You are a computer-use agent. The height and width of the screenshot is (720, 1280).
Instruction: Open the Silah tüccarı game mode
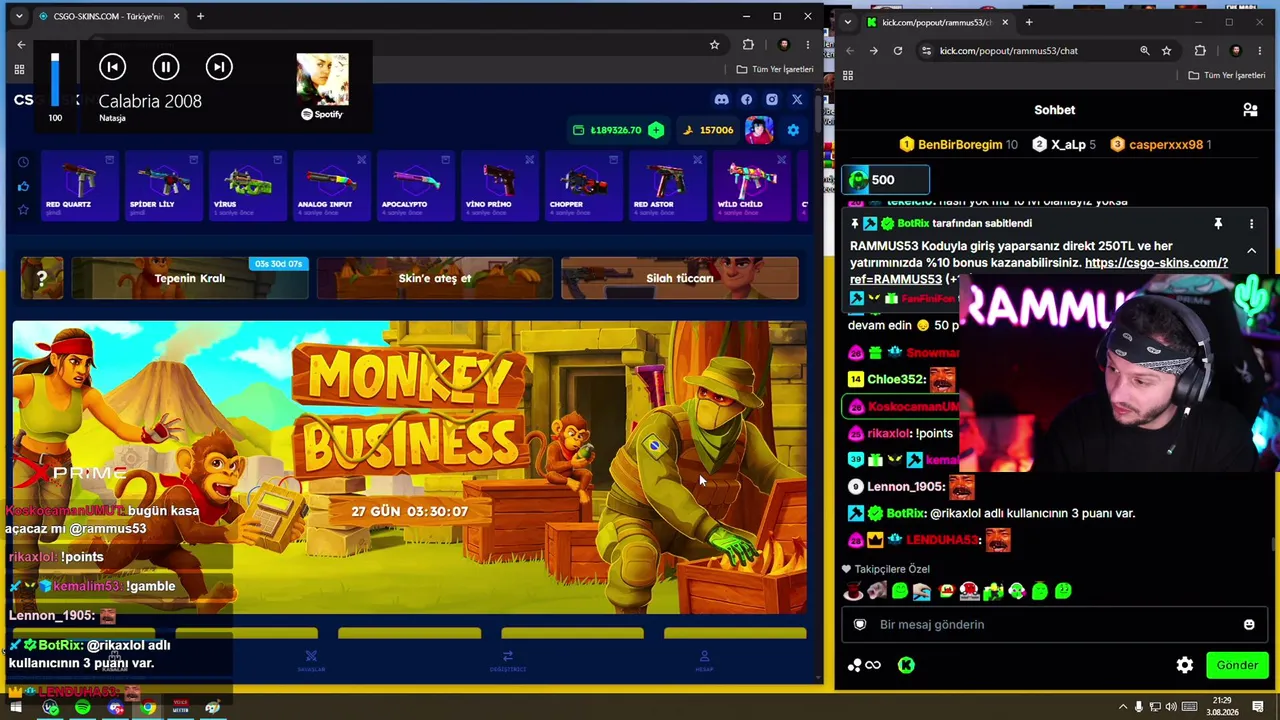click(x=680, y=279)
